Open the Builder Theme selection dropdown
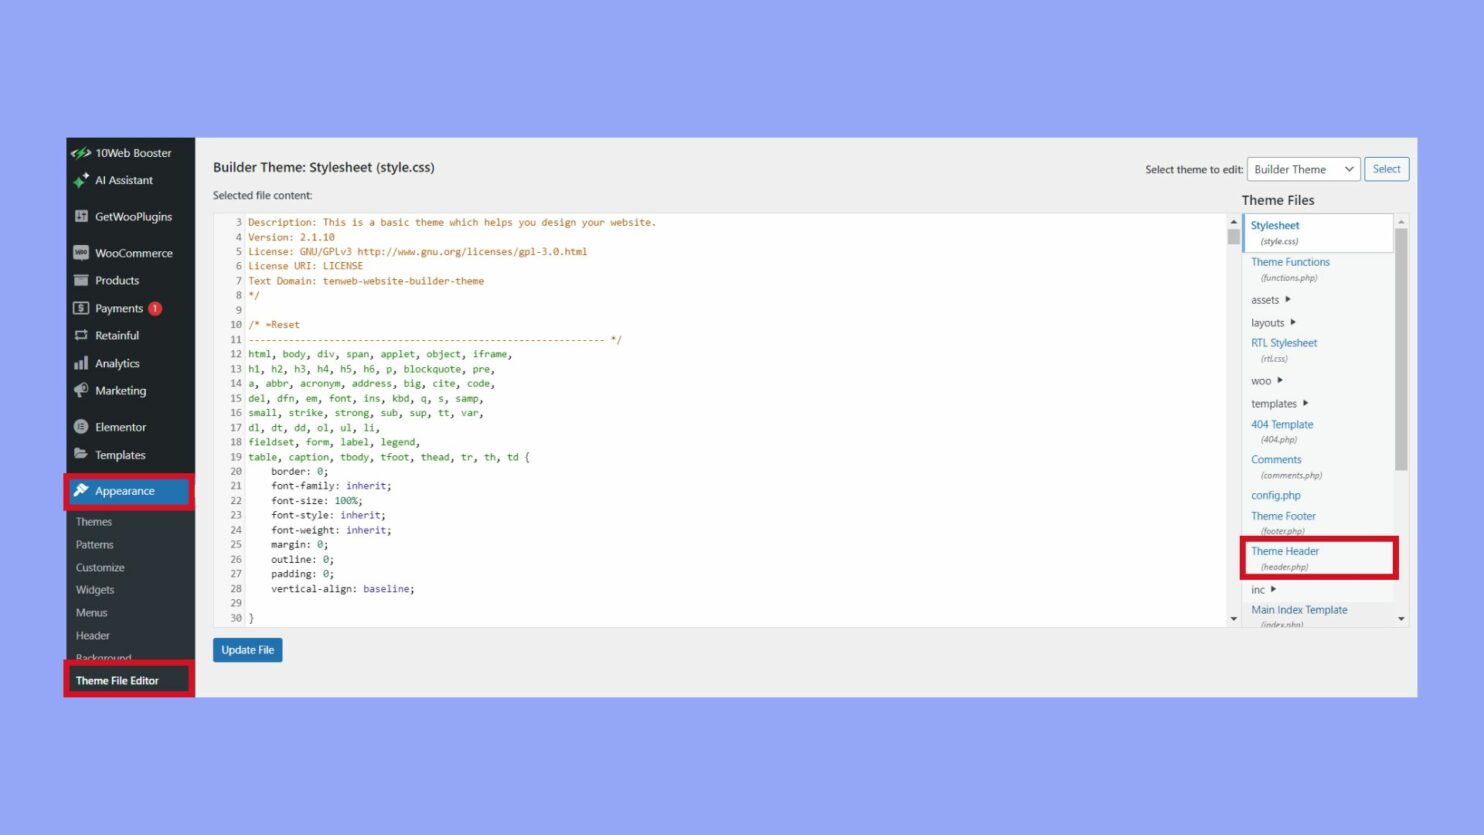This screenshot has width=1484, height=835. pyautogui.click(x=1303, y=169)
